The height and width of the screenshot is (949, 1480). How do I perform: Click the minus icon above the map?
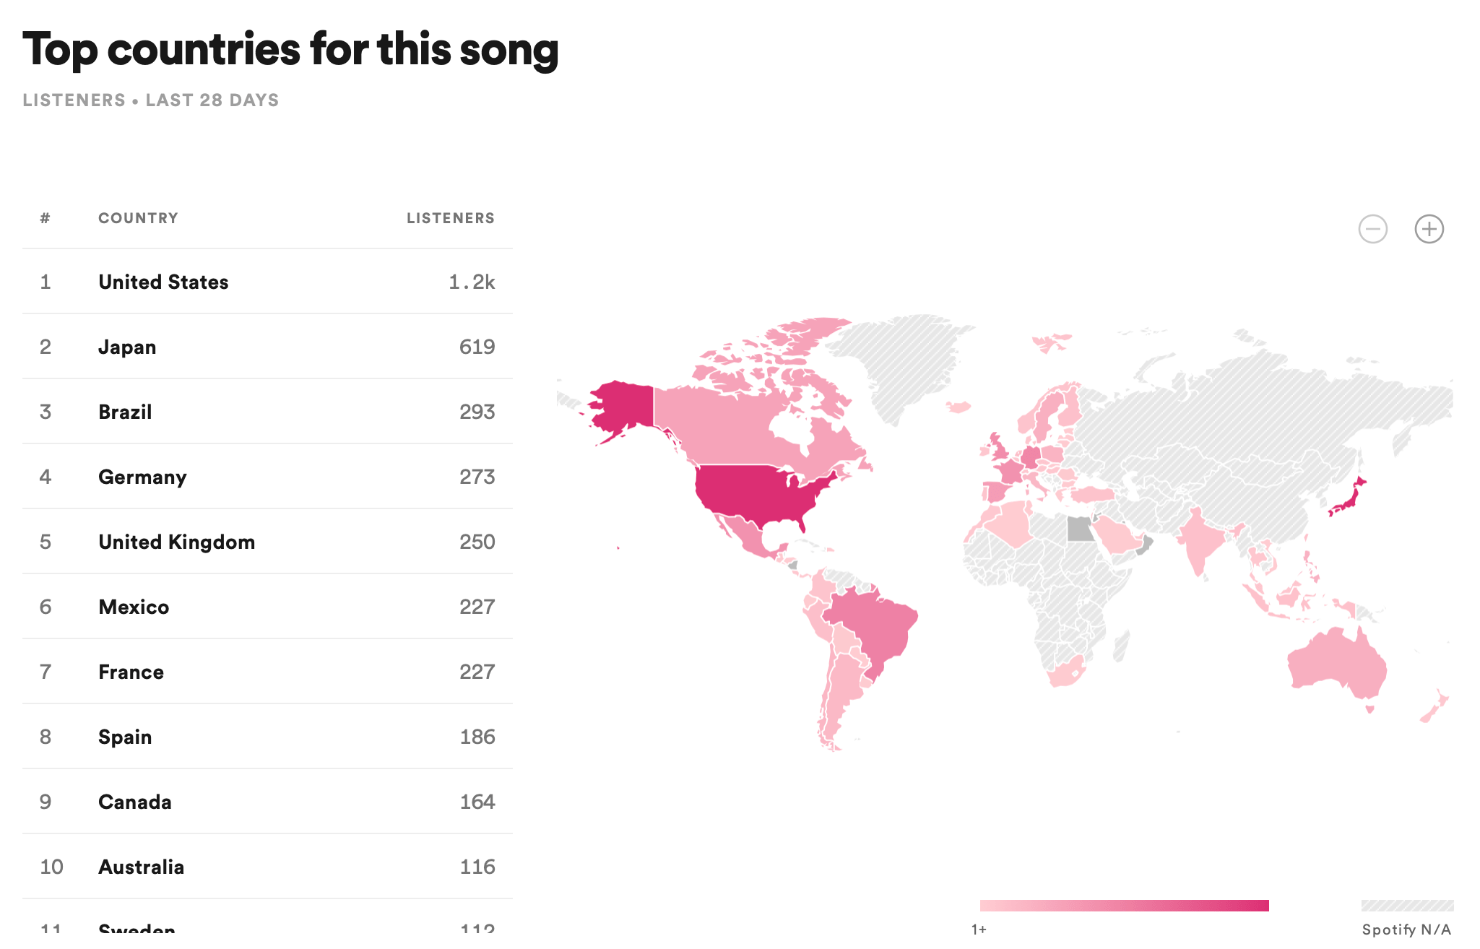pyautogui.click(x=1373, y=228)
